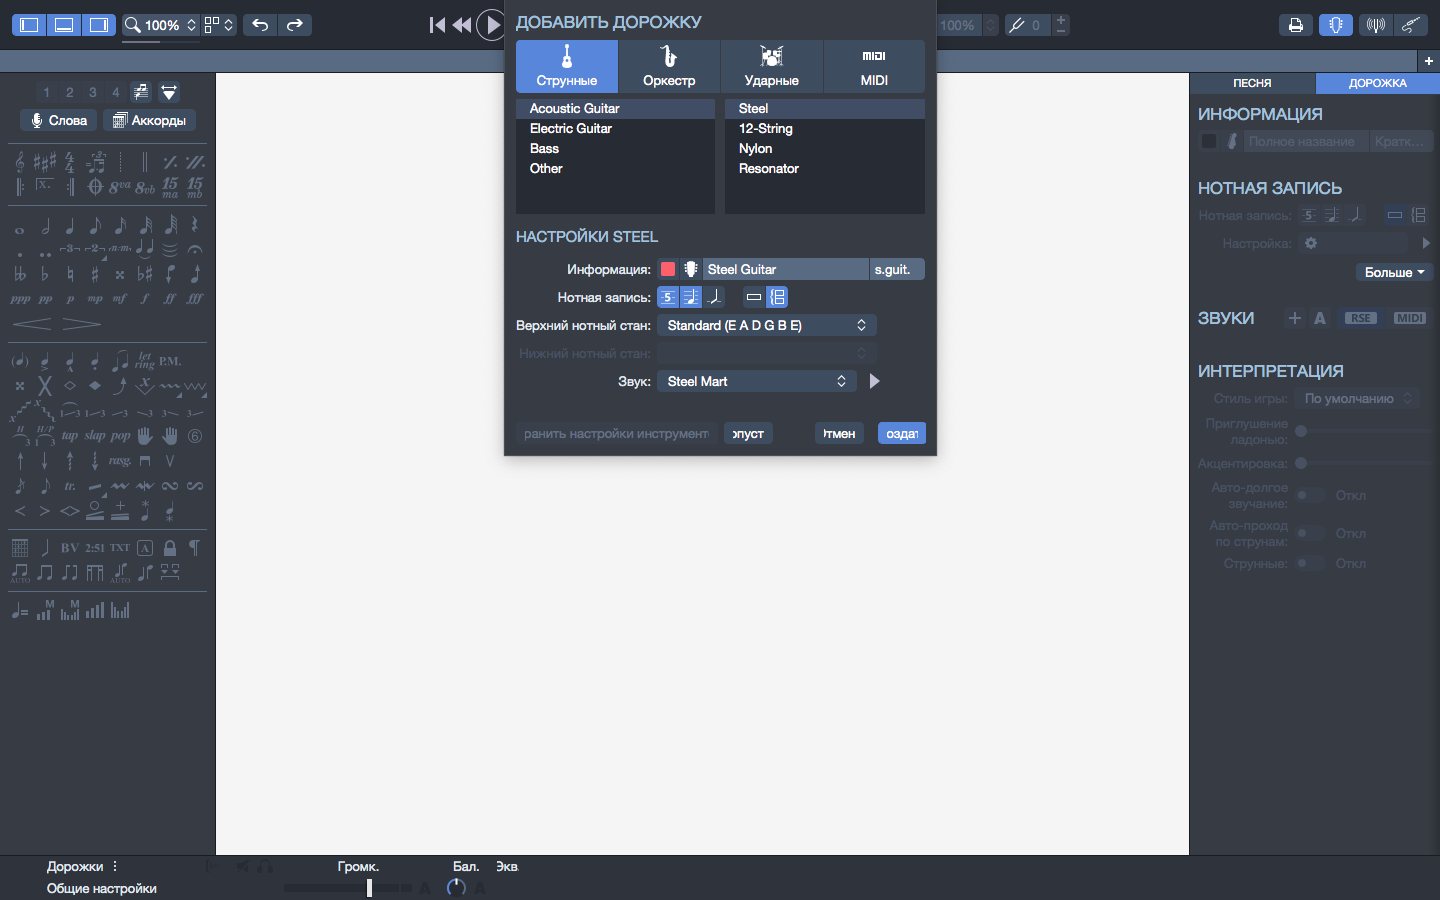
Task: Switch to the Ударные tab
Action: pos(771,67)
